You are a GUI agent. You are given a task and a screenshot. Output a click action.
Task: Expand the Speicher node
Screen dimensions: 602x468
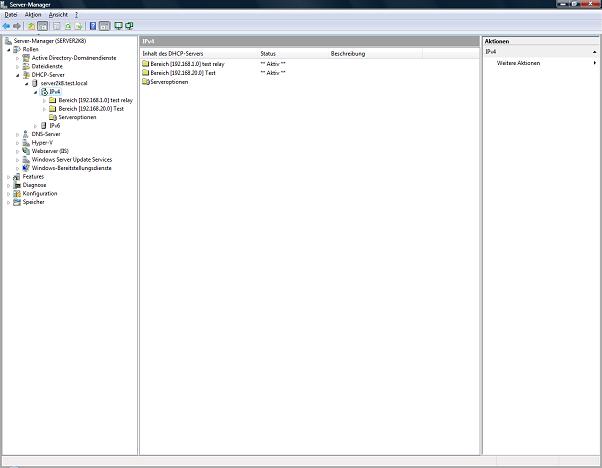pyautogui.click(x=8, y=202)
